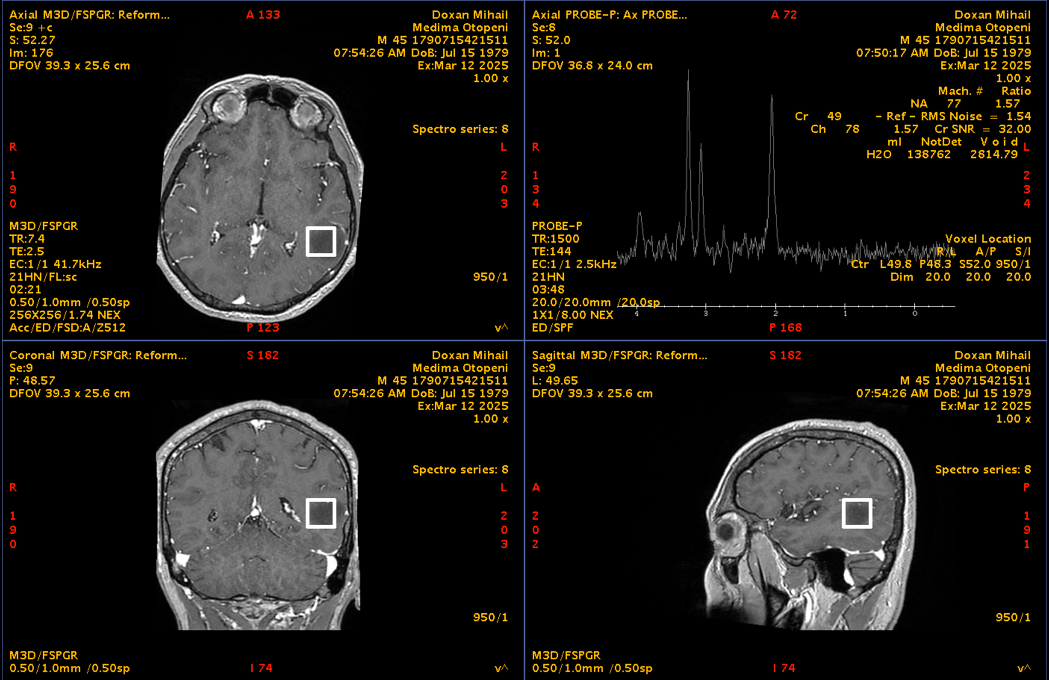Select the Im: 176 image number in axial view

point(30,53)
